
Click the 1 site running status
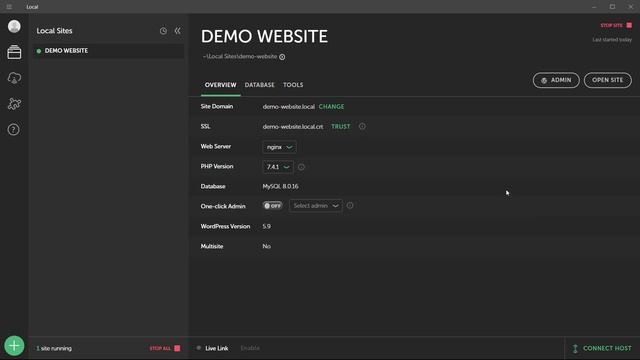54,348
